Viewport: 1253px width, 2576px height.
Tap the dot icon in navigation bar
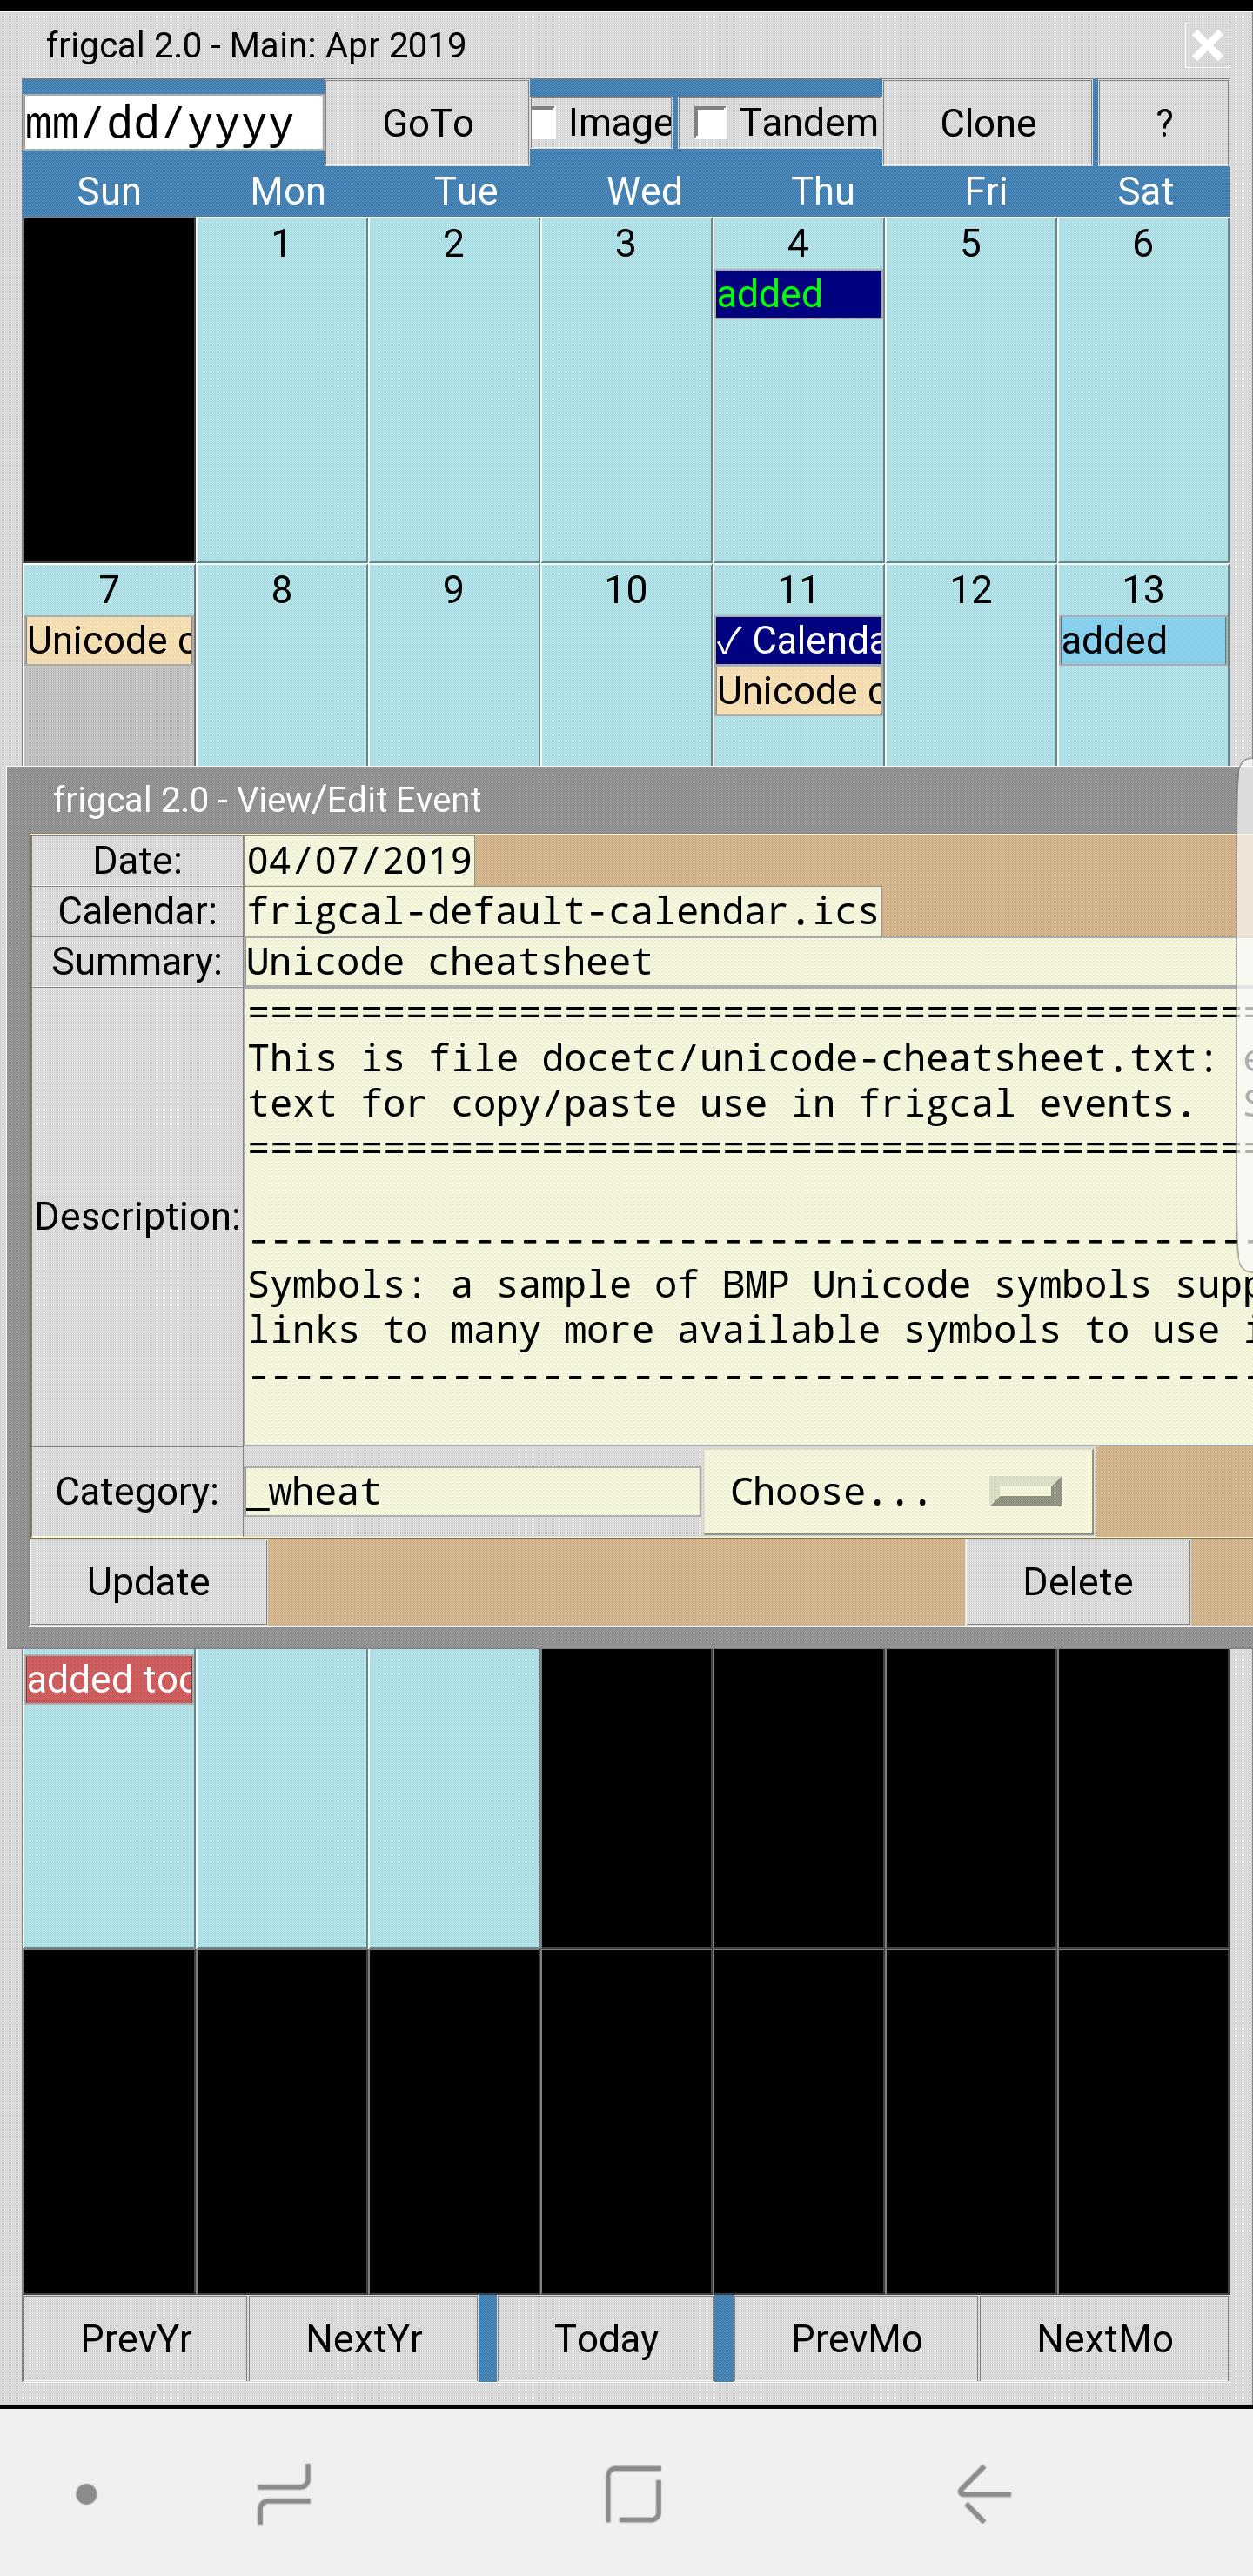pyautogui.click(x=87, y=2494)
